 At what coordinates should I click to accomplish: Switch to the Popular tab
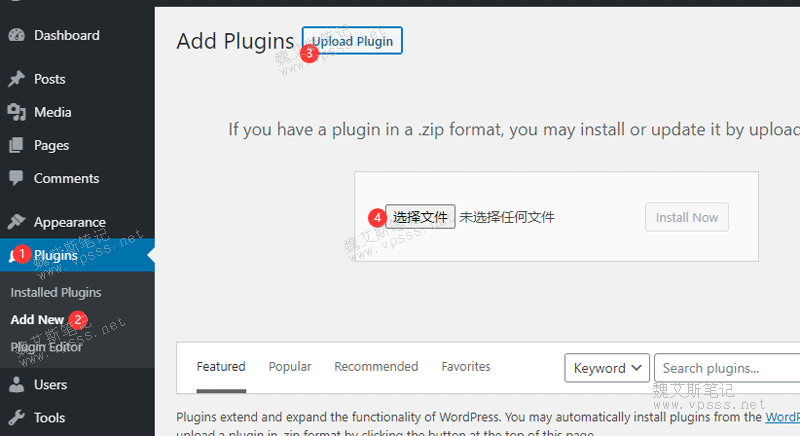pos(290,367)
